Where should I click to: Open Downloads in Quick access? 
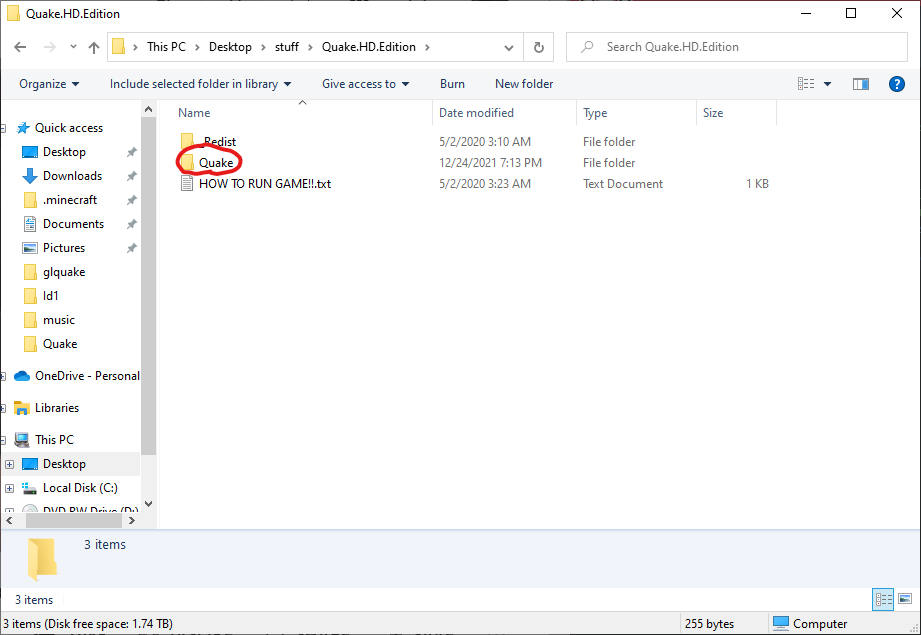point(72,176)
